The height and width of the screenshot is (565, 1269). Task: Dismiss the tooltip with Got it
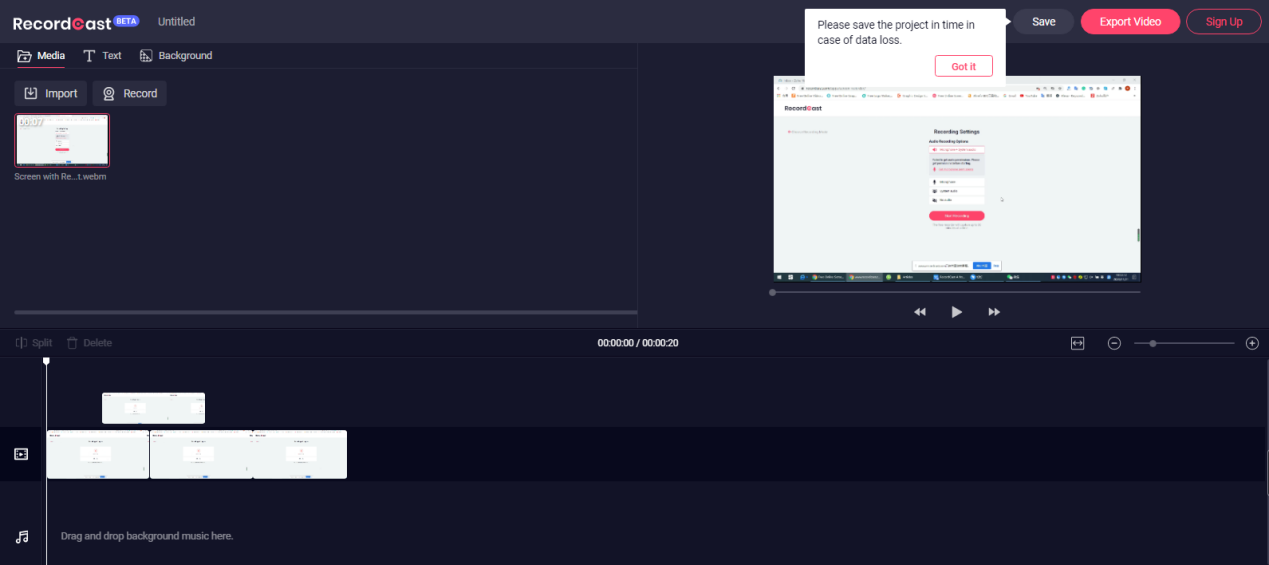point(963,66)
